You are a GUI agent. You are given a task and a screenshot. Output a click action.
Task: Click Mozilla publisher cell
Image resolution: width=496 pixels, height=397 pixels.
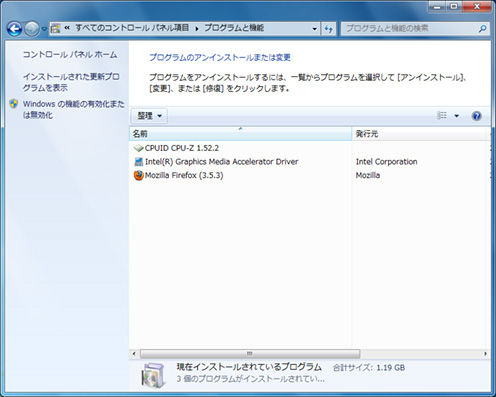coord(368,175)
